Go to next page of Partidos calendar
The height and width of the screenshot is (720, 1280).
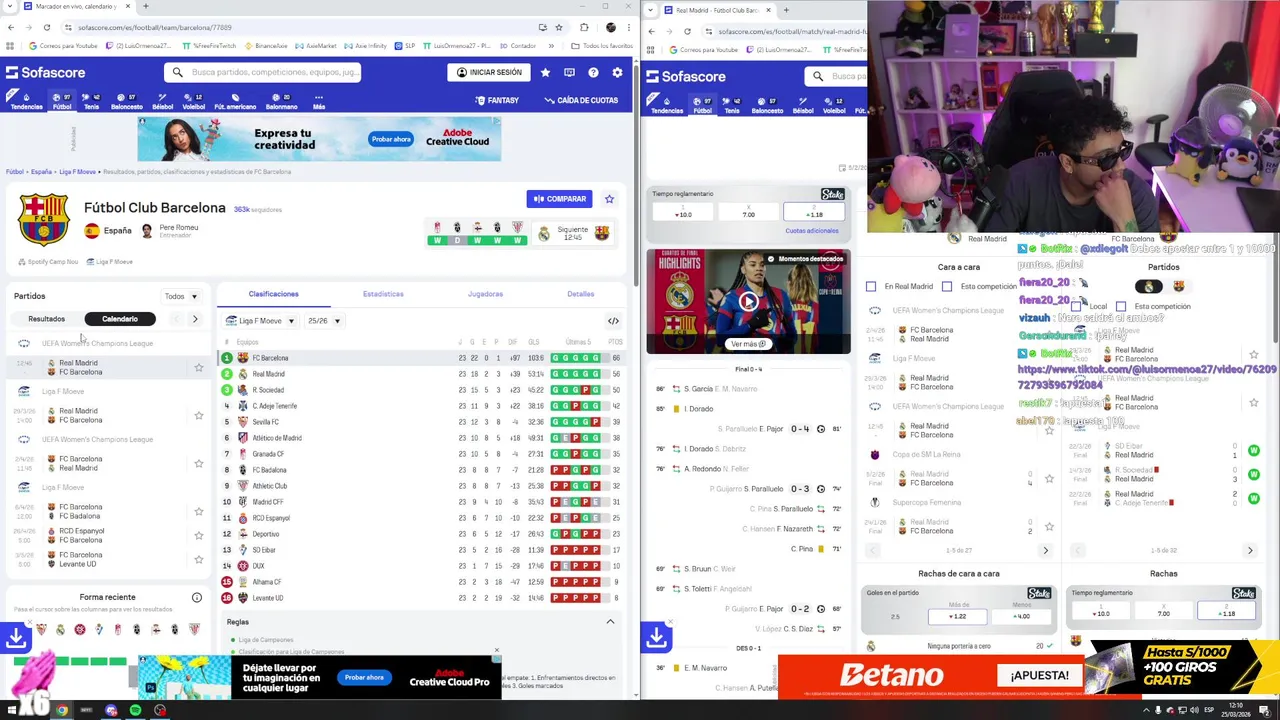click(195, 319)
